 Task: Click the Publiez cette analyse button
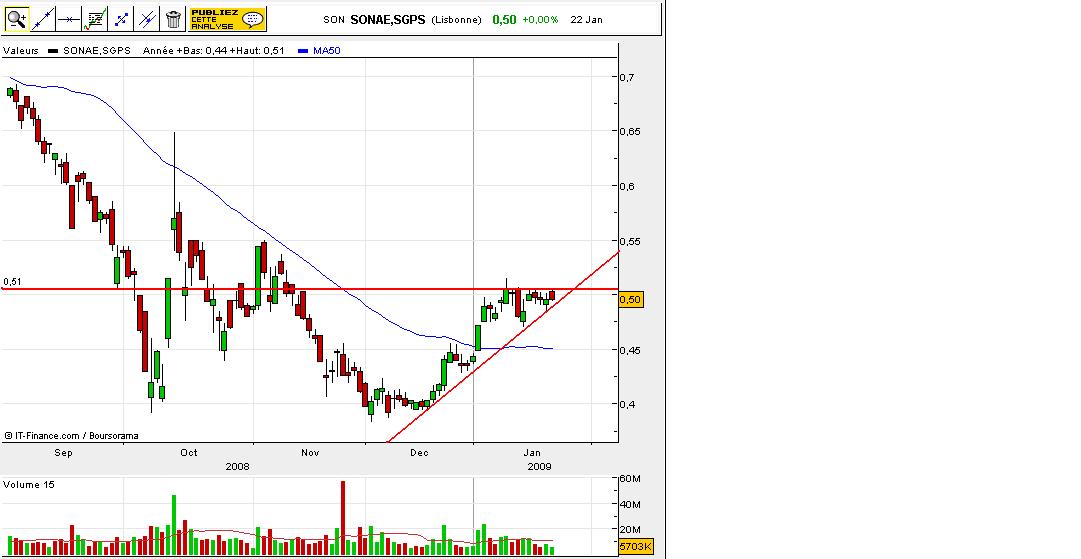tap(228, 19)
